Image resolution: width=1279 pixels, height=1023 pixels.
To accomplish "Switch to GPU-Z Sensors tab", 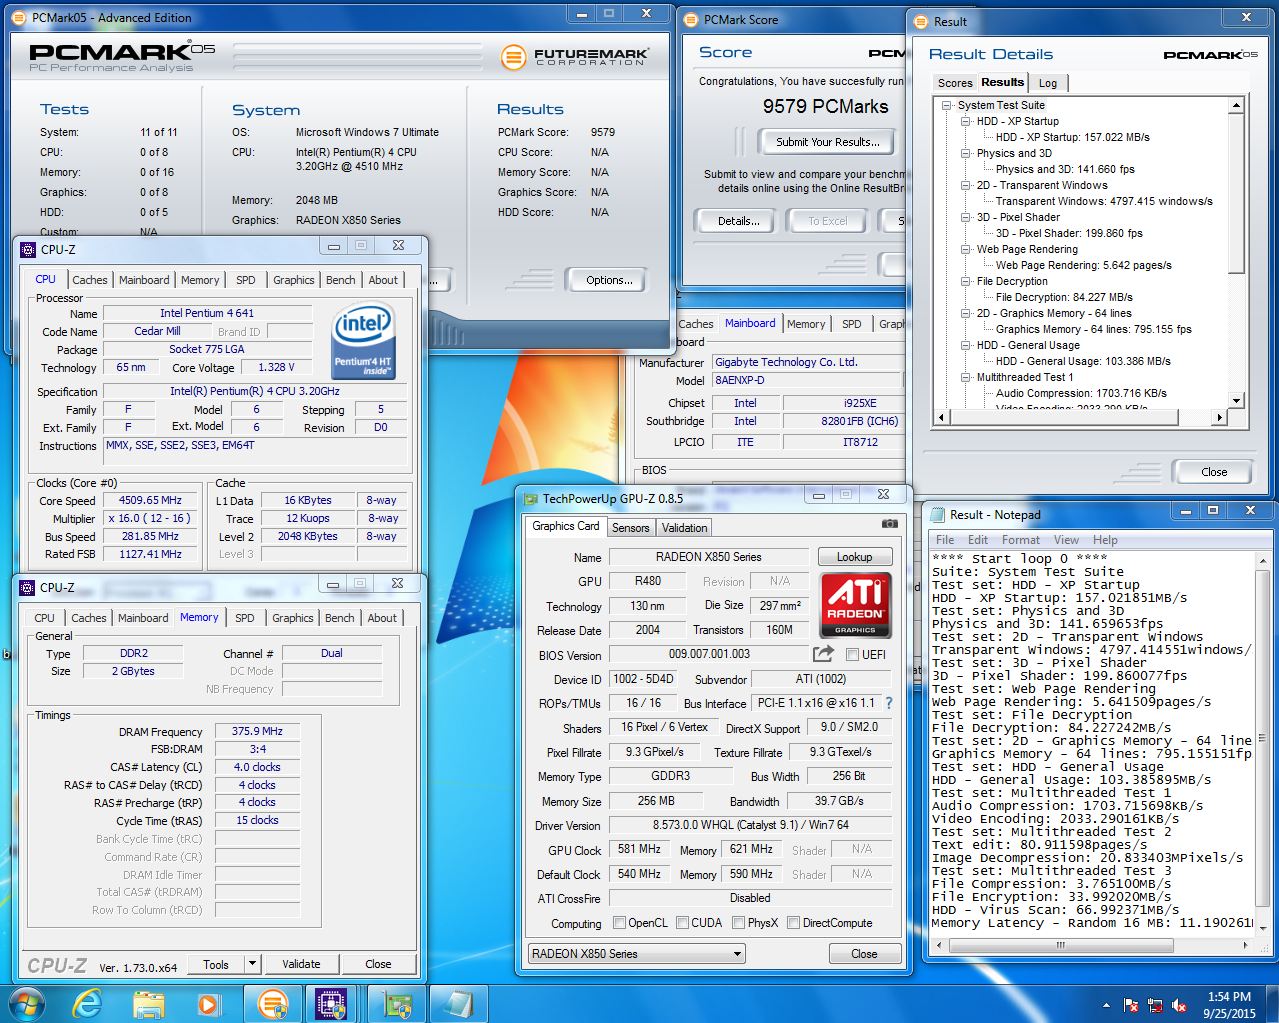I will pyautogui.click(x=630, y=527).
